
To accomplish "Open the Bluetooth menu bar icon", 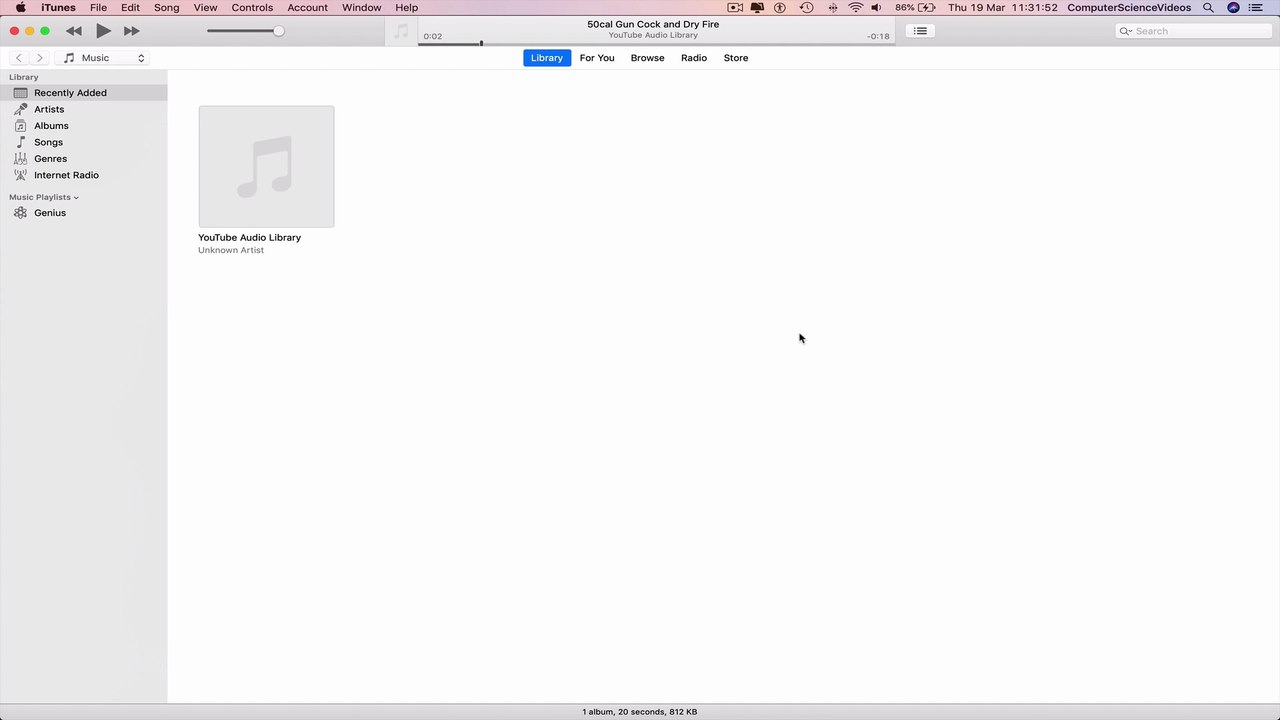I will [x=832, y=7].
